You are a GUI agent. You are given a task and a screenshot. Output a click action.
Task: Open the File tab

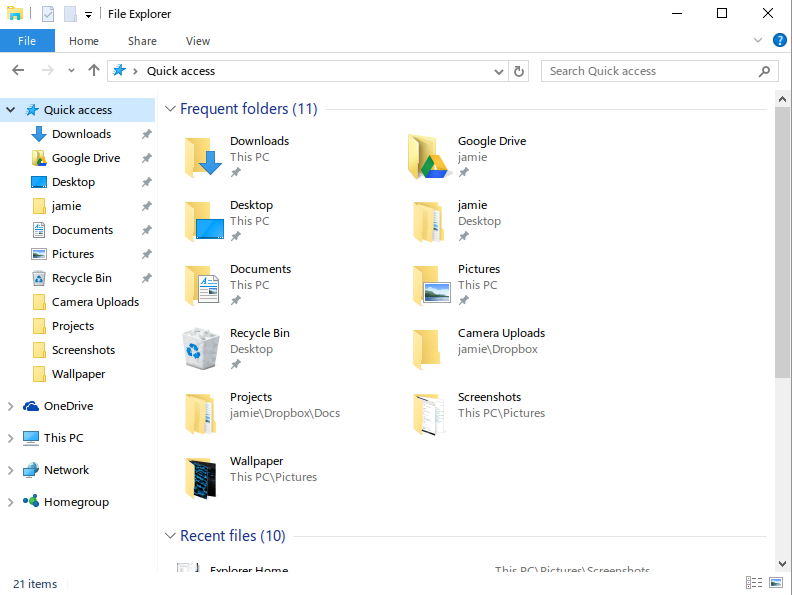[x=27, y=41]
